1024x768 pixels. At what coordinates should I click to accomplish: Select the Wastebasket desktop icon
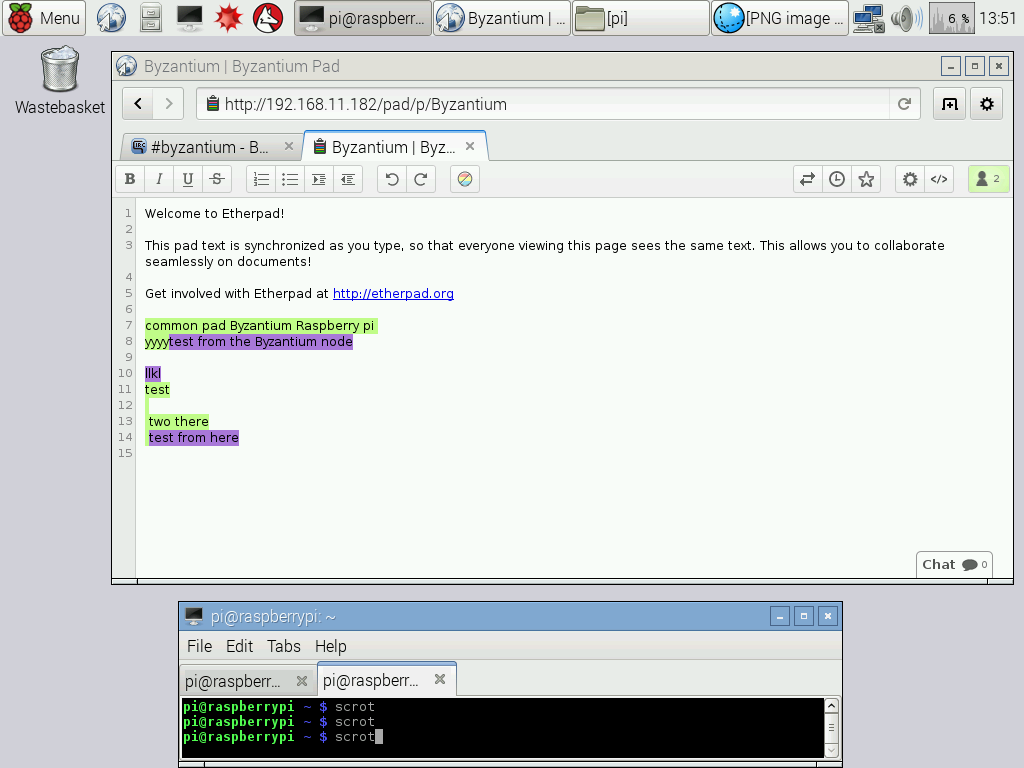tap(59, 81)
